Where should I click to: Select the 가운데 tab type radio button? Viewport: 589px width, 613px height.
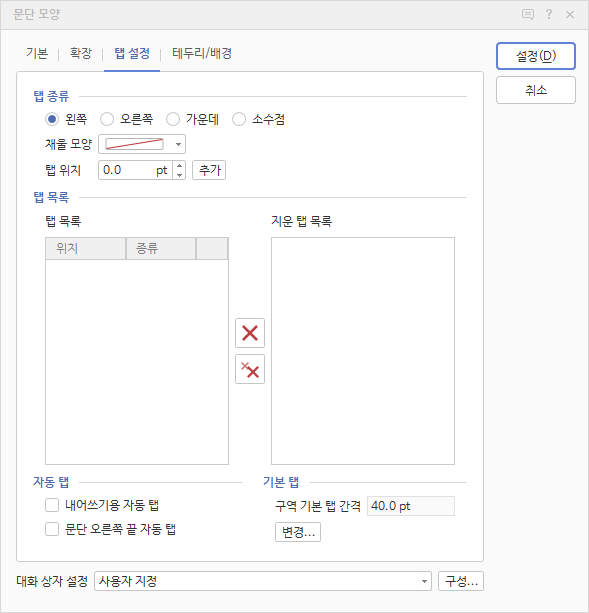coord(173,119)
